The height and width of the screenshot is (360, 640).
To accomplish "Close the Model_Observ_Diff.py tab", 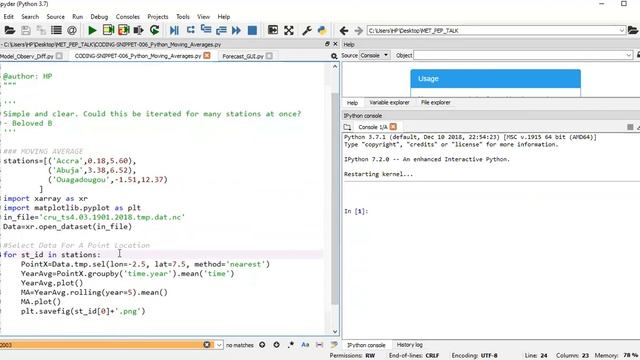I will pos(59,56).
